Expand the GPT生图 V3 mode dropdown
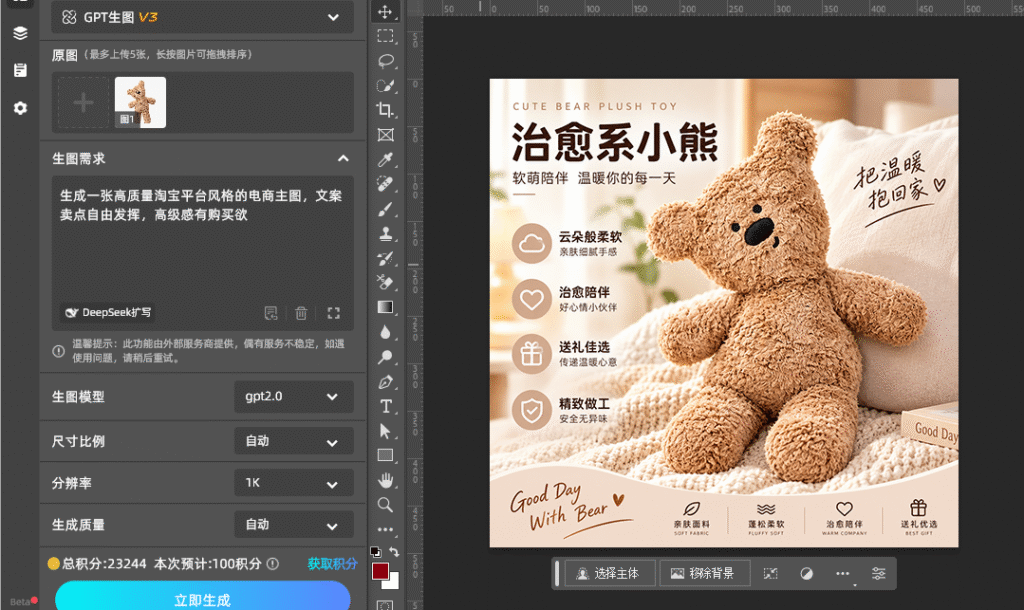The image size is (1024, 610). [202, 17]
